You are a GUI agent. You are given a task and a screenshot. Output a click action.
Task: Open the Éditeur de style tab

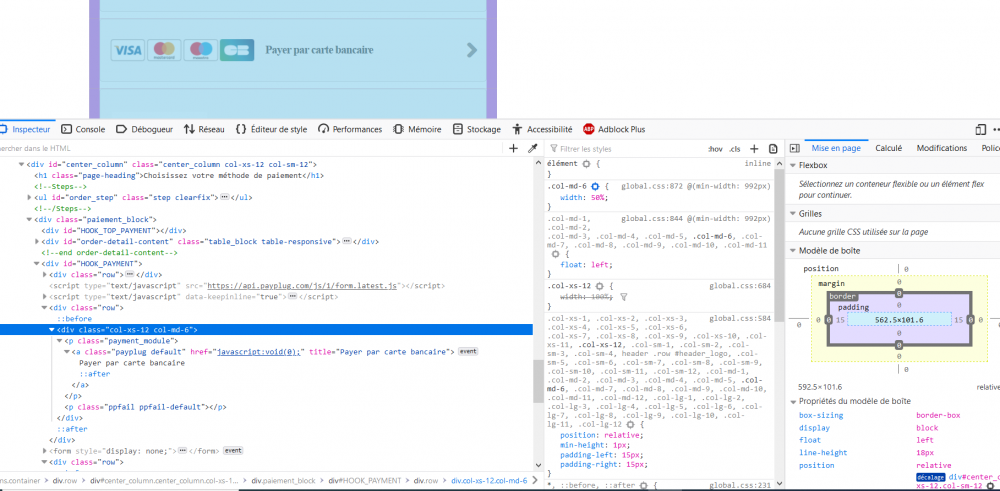pos(271,129)
